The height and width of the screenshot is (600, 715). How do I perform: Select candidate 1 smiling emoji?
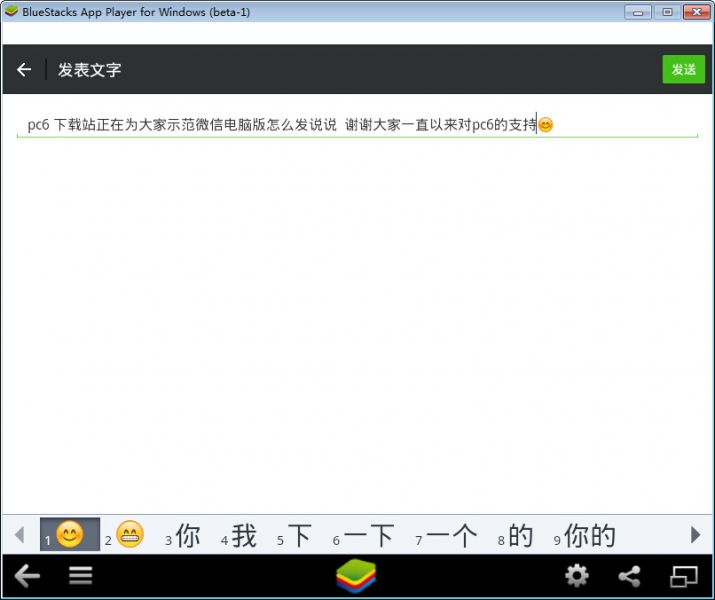coord(70,534)
